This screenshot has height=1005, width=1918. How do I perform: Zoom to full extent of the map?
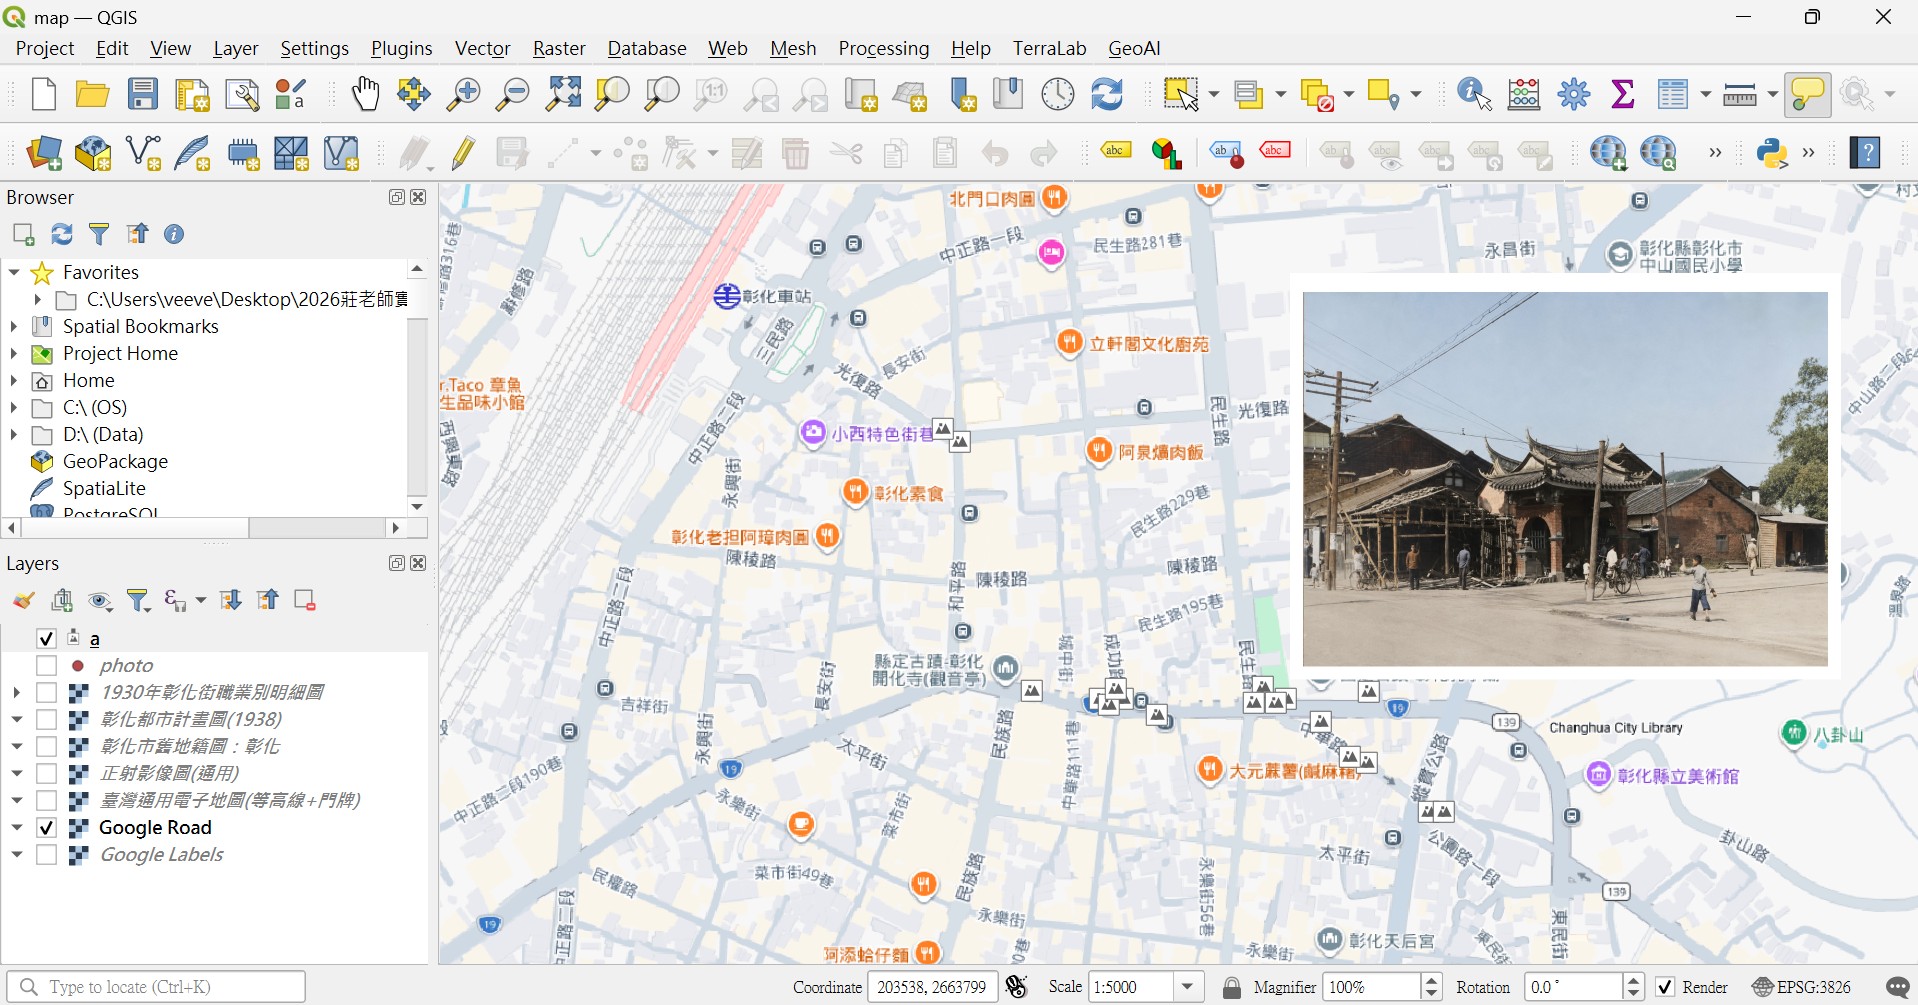[563, 94]
